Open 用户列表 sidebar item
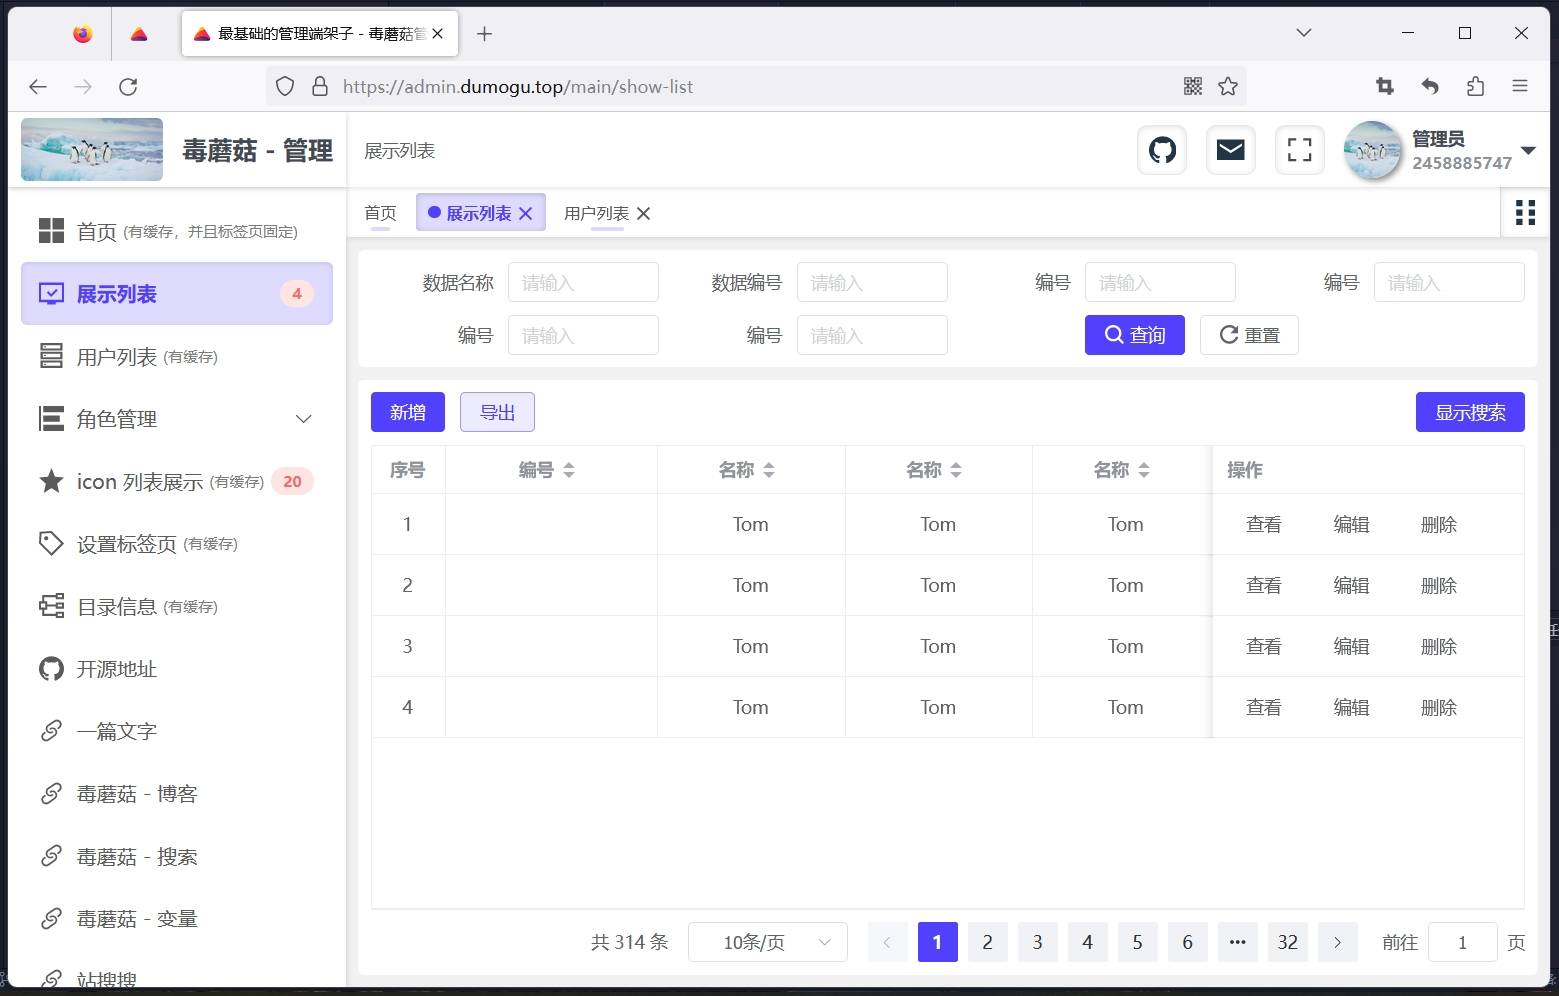Screen dimensions: 1559x996 coord(177,357)
